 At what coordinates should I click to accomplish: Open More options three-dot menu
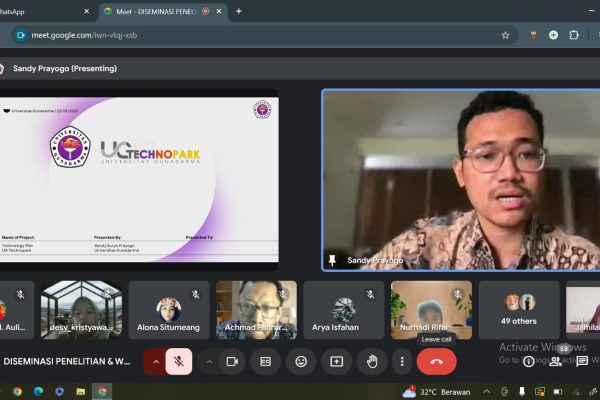tap(402, 361)
